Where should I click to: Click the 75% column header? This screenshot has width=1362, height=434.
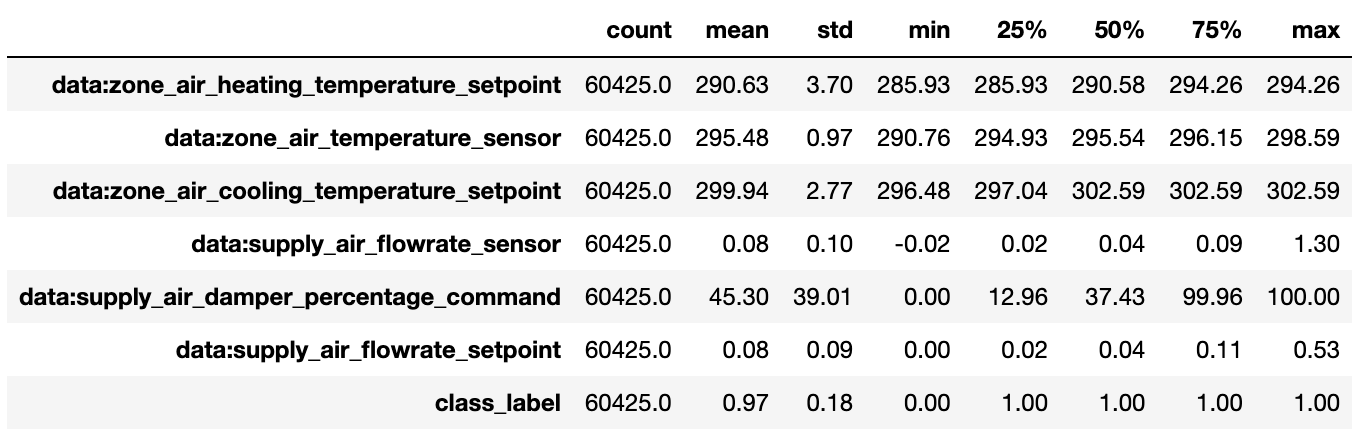click(x=1216, y=31)
